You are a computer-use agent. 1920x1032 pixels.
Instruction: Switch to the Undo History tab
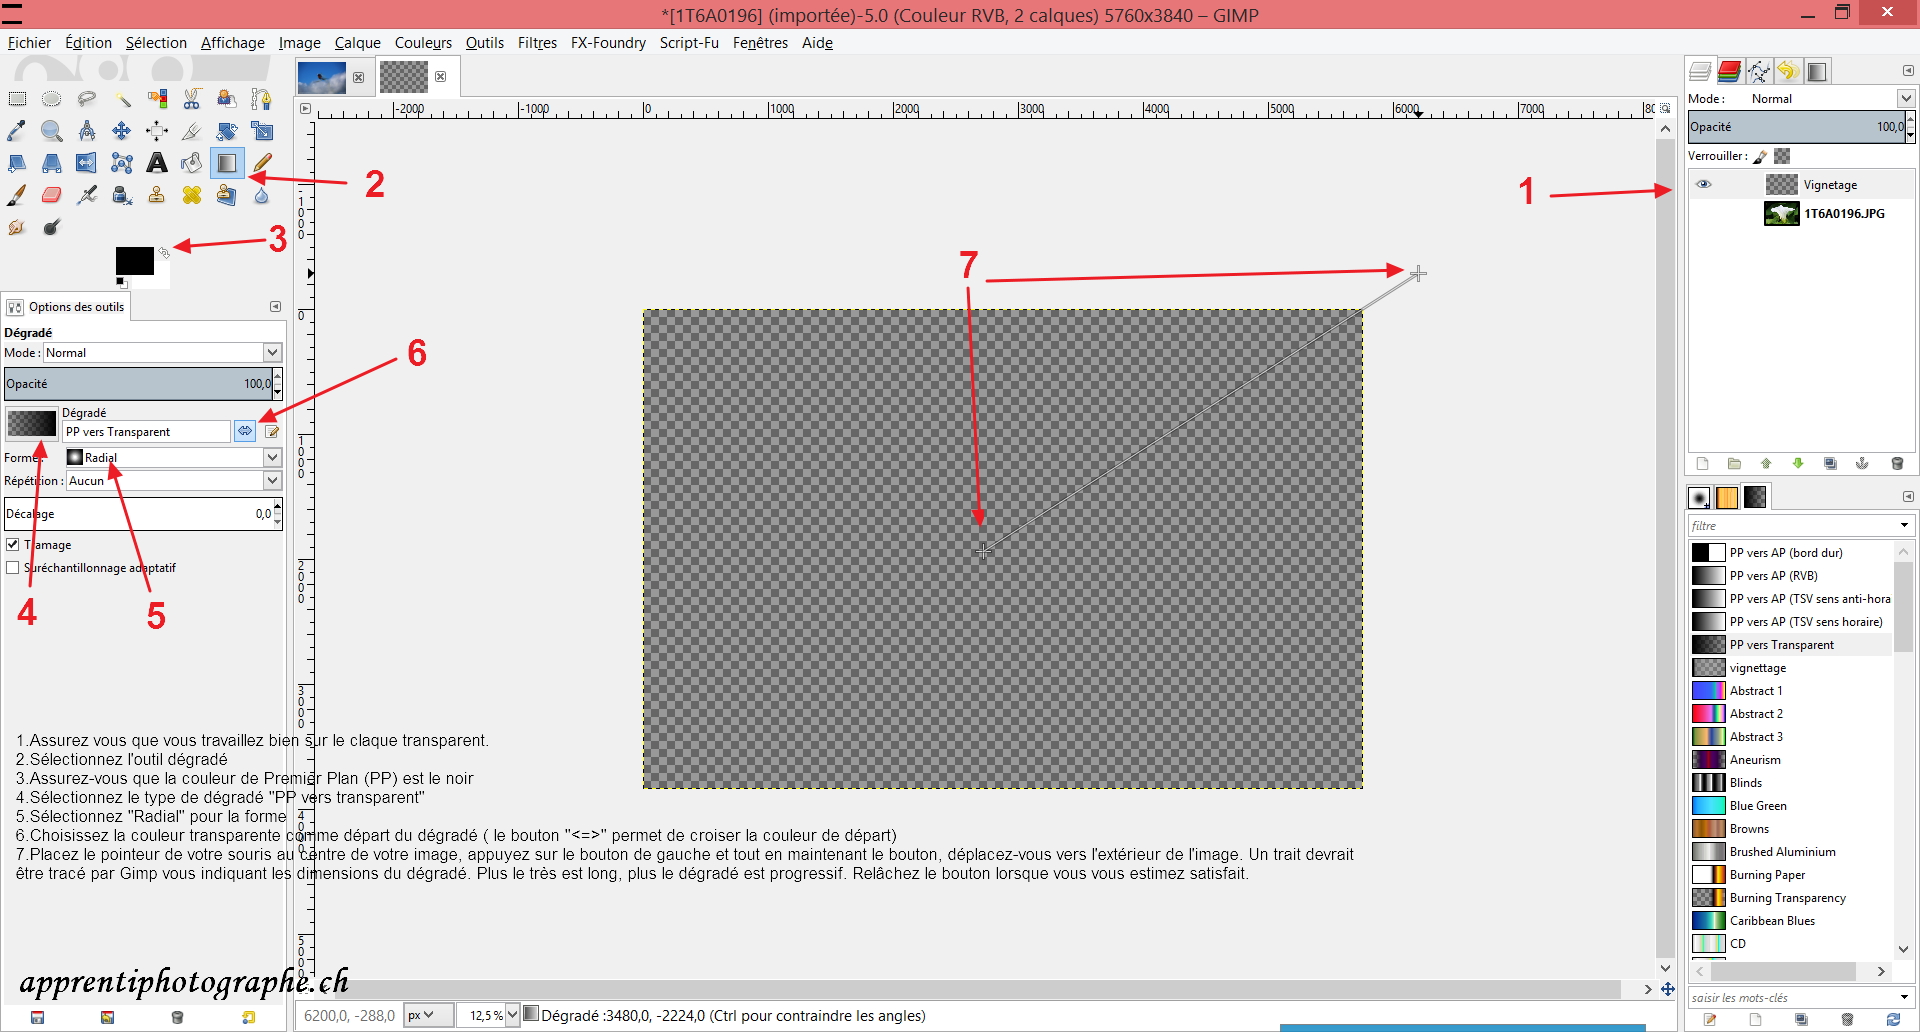pyautogui.click(x=1788, y=71)
